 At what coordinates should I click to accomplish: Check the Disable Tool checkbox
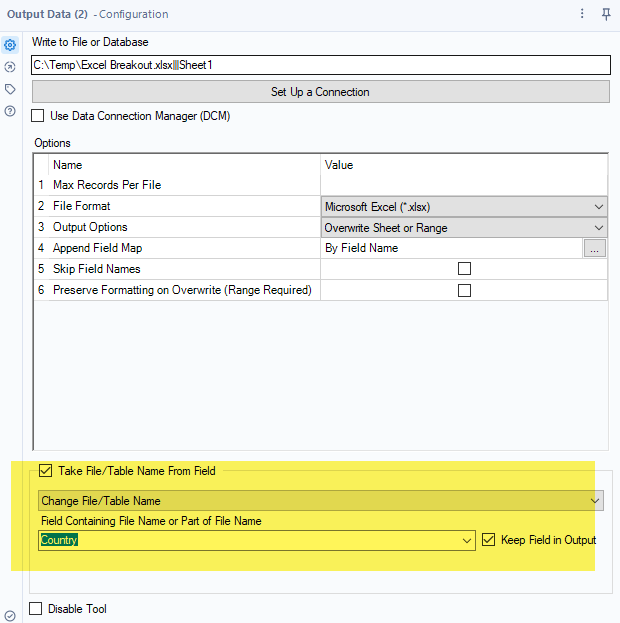tap(36, 609)
